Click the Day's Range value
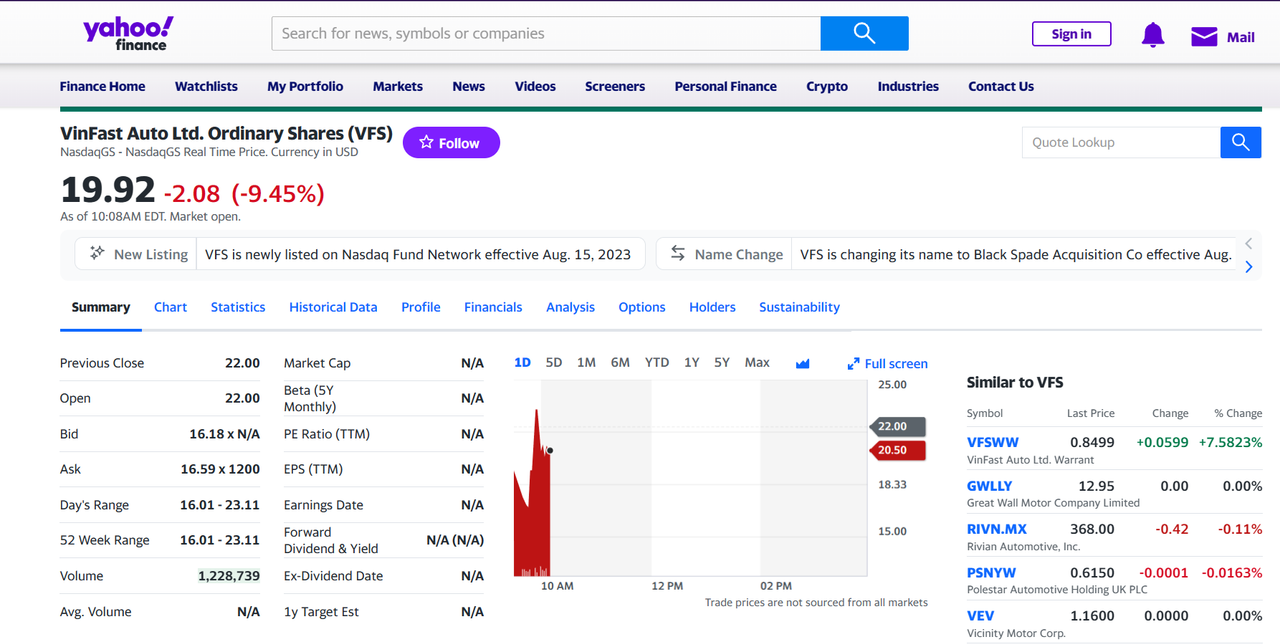1280x644 pixels. click(x=220, y=505)
